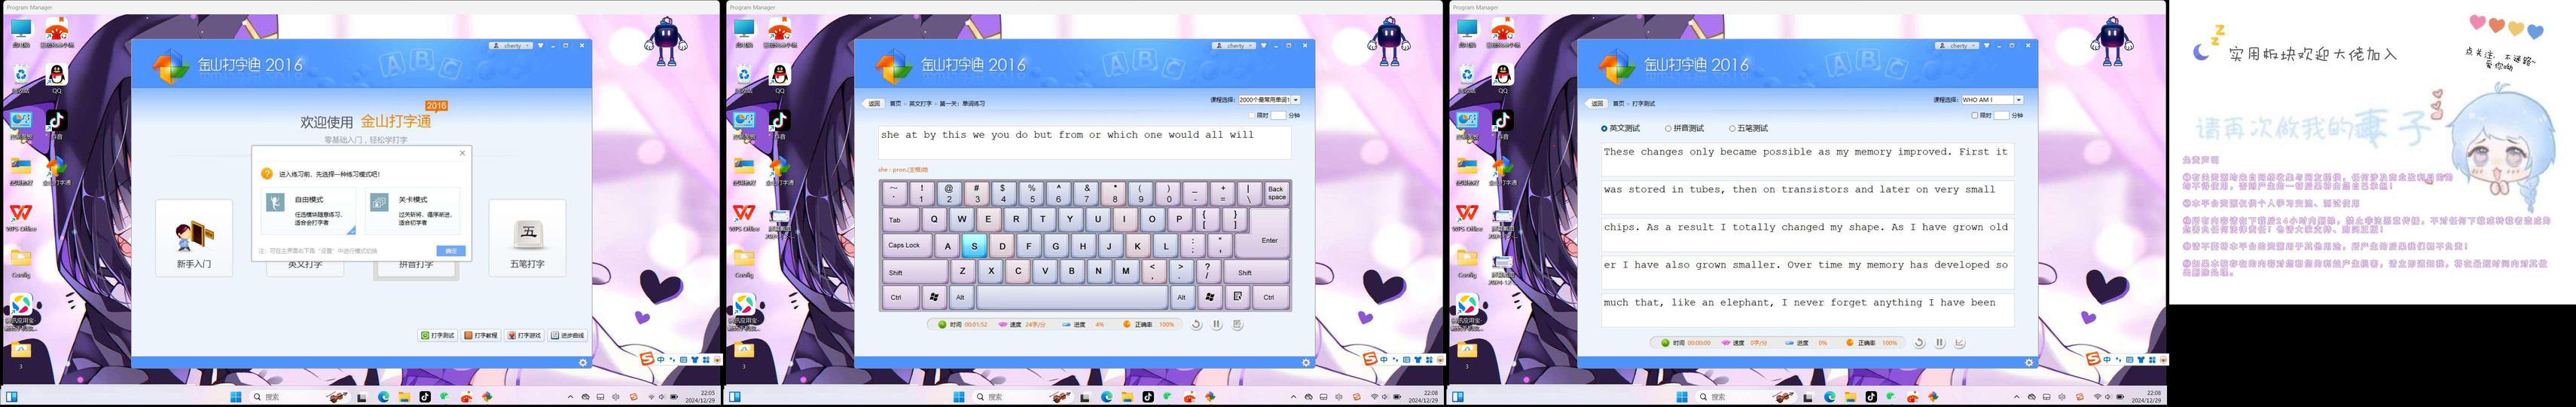
Task: Open 新手入门 card on the welcome screen
Action: click(x=194, y=238)
